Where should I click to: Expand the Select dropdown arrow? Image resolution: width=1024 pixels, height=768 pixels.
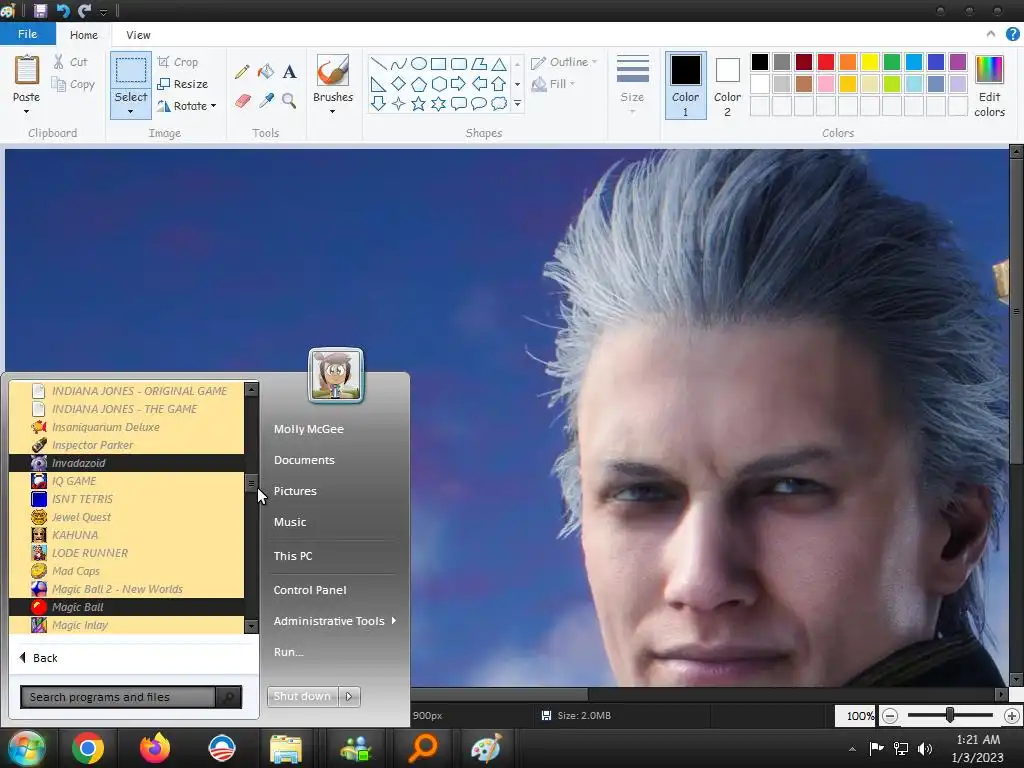coord(131,112)
